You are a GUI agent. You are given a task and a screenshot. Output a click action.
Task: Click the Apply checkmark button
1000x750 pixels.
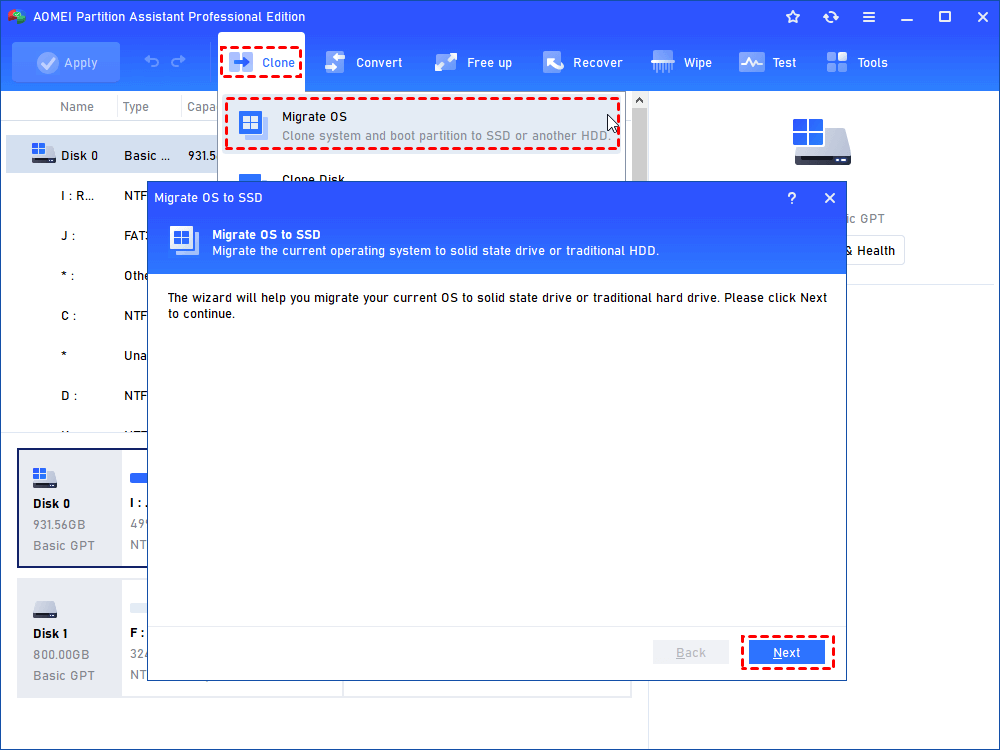[66, 62]
